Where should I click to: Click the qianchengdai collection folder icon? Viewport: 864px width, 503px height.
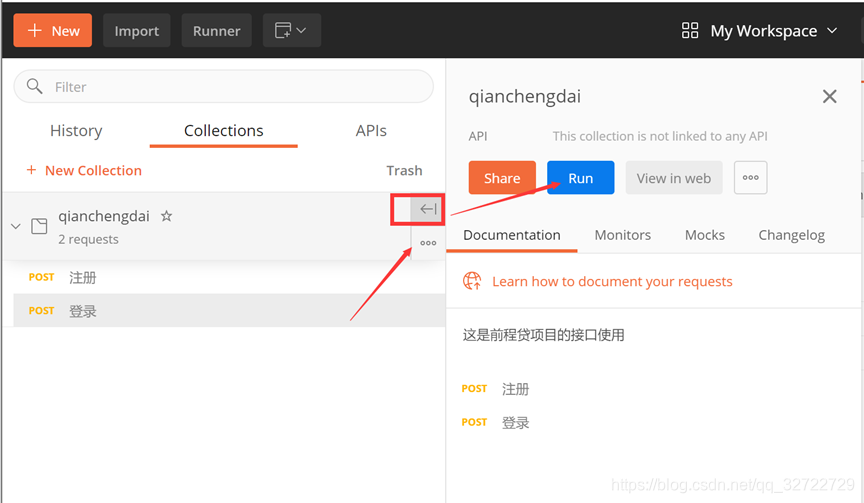[x=39, y=226]
